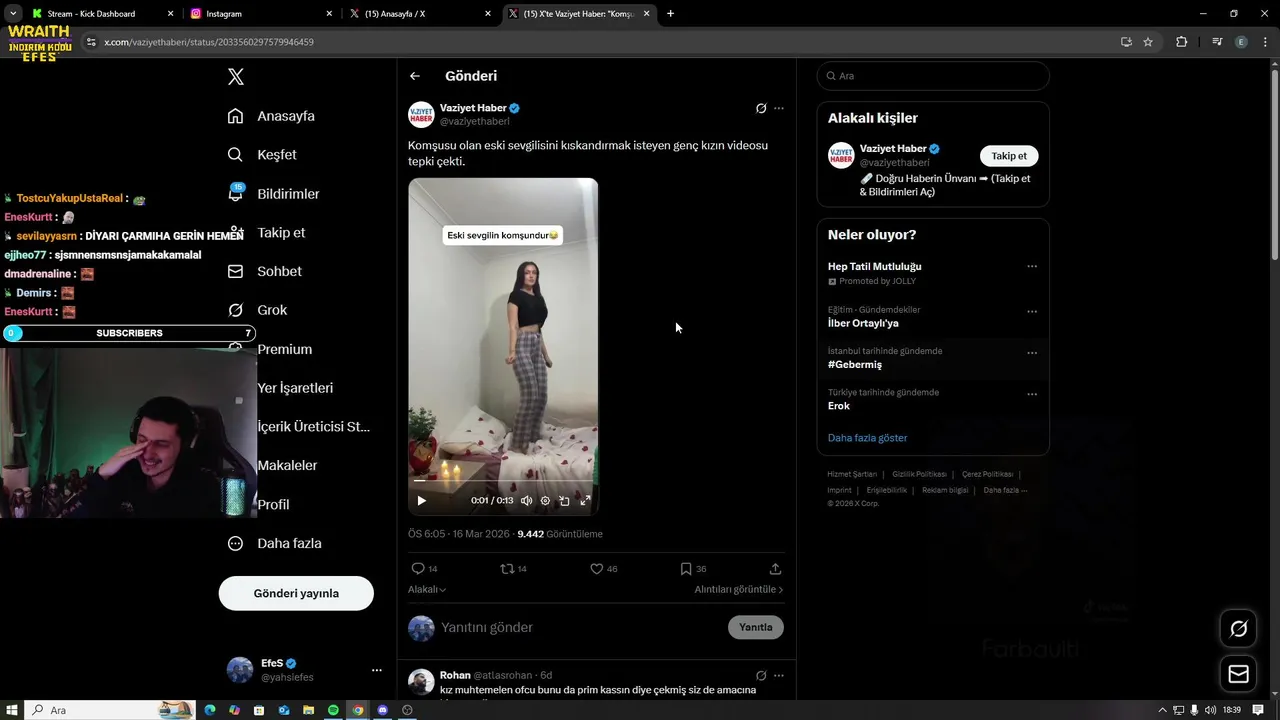Open Sohbet messages in the sidebar
Image resolution: width=1280 pixels, height=720 pixels.
[265, 271]
